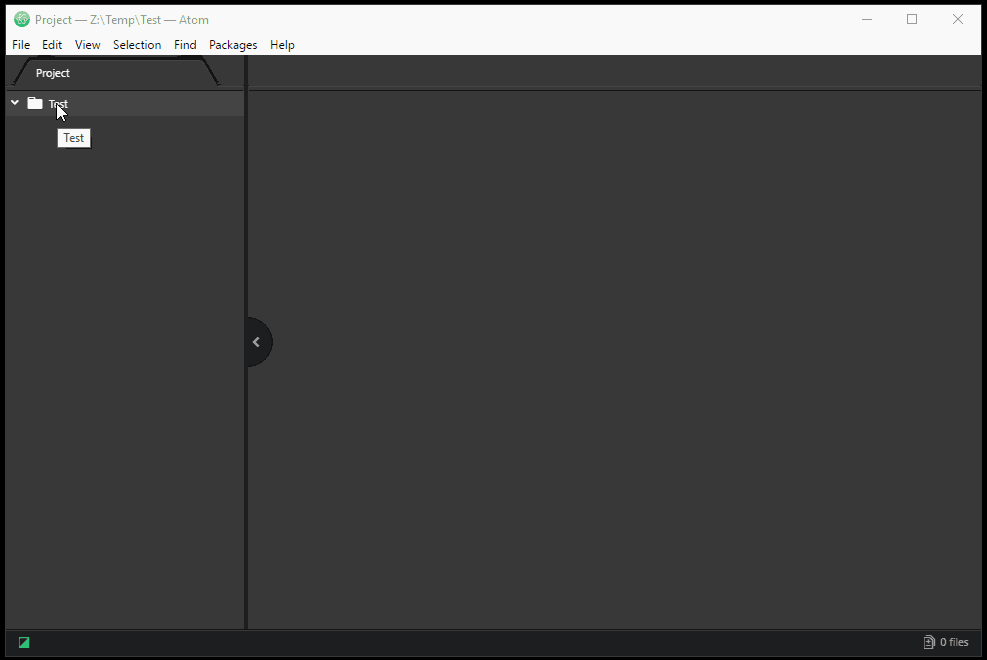The image size is (987, 660).
Task: Open the View menu
Action: (87, 45)
